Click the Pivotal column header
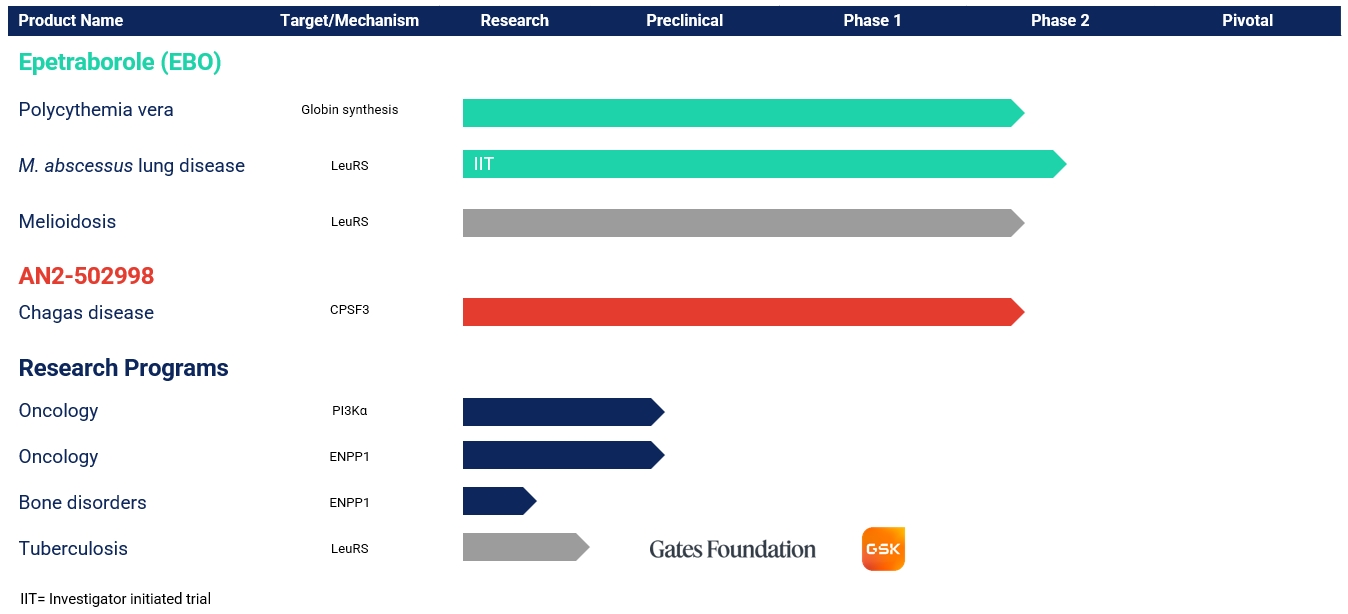The image size is (1348, 614). [1247, 20]
